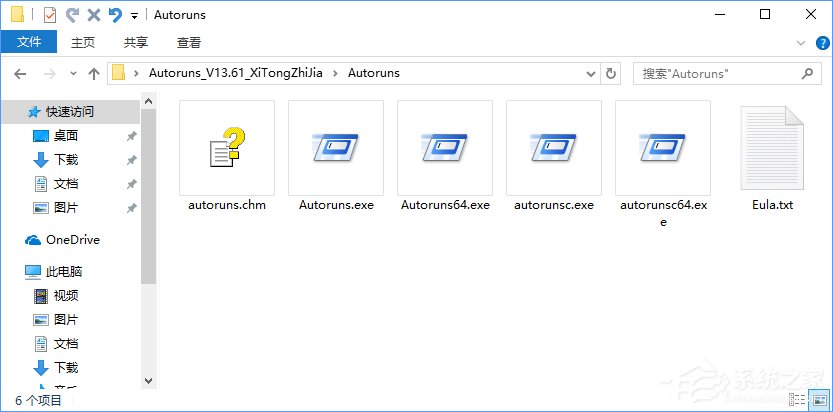833x412 pixels.
Task: Click the Autoruns64.exe file name label
Action: [x=445, y=205]
